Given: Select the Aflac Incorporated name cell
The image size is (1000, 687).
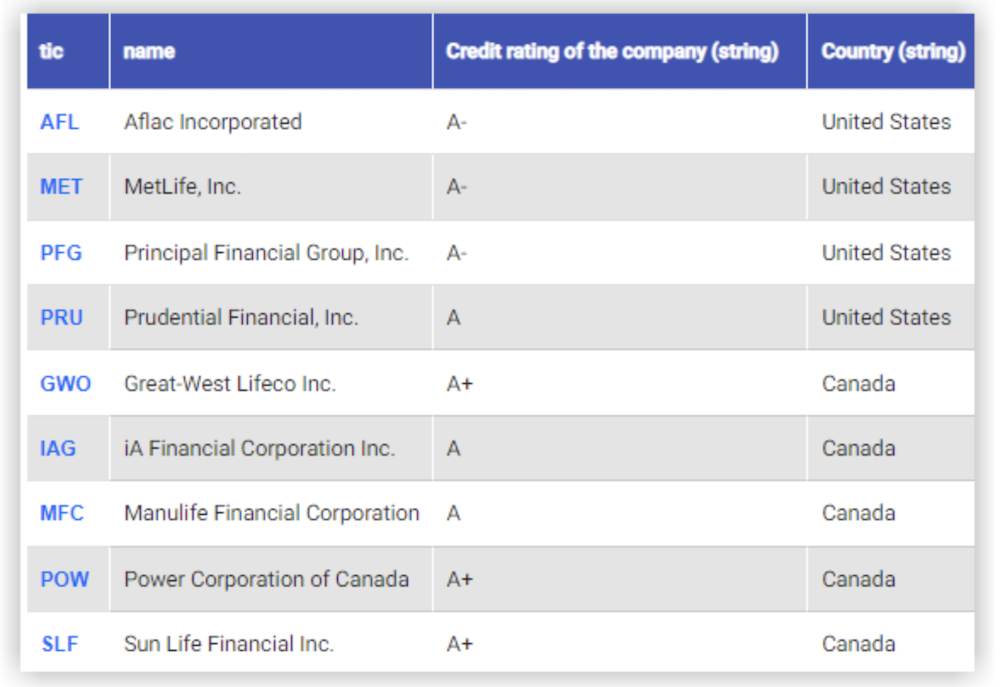Looking at the screenshot, I should click(x=212, y=122).
